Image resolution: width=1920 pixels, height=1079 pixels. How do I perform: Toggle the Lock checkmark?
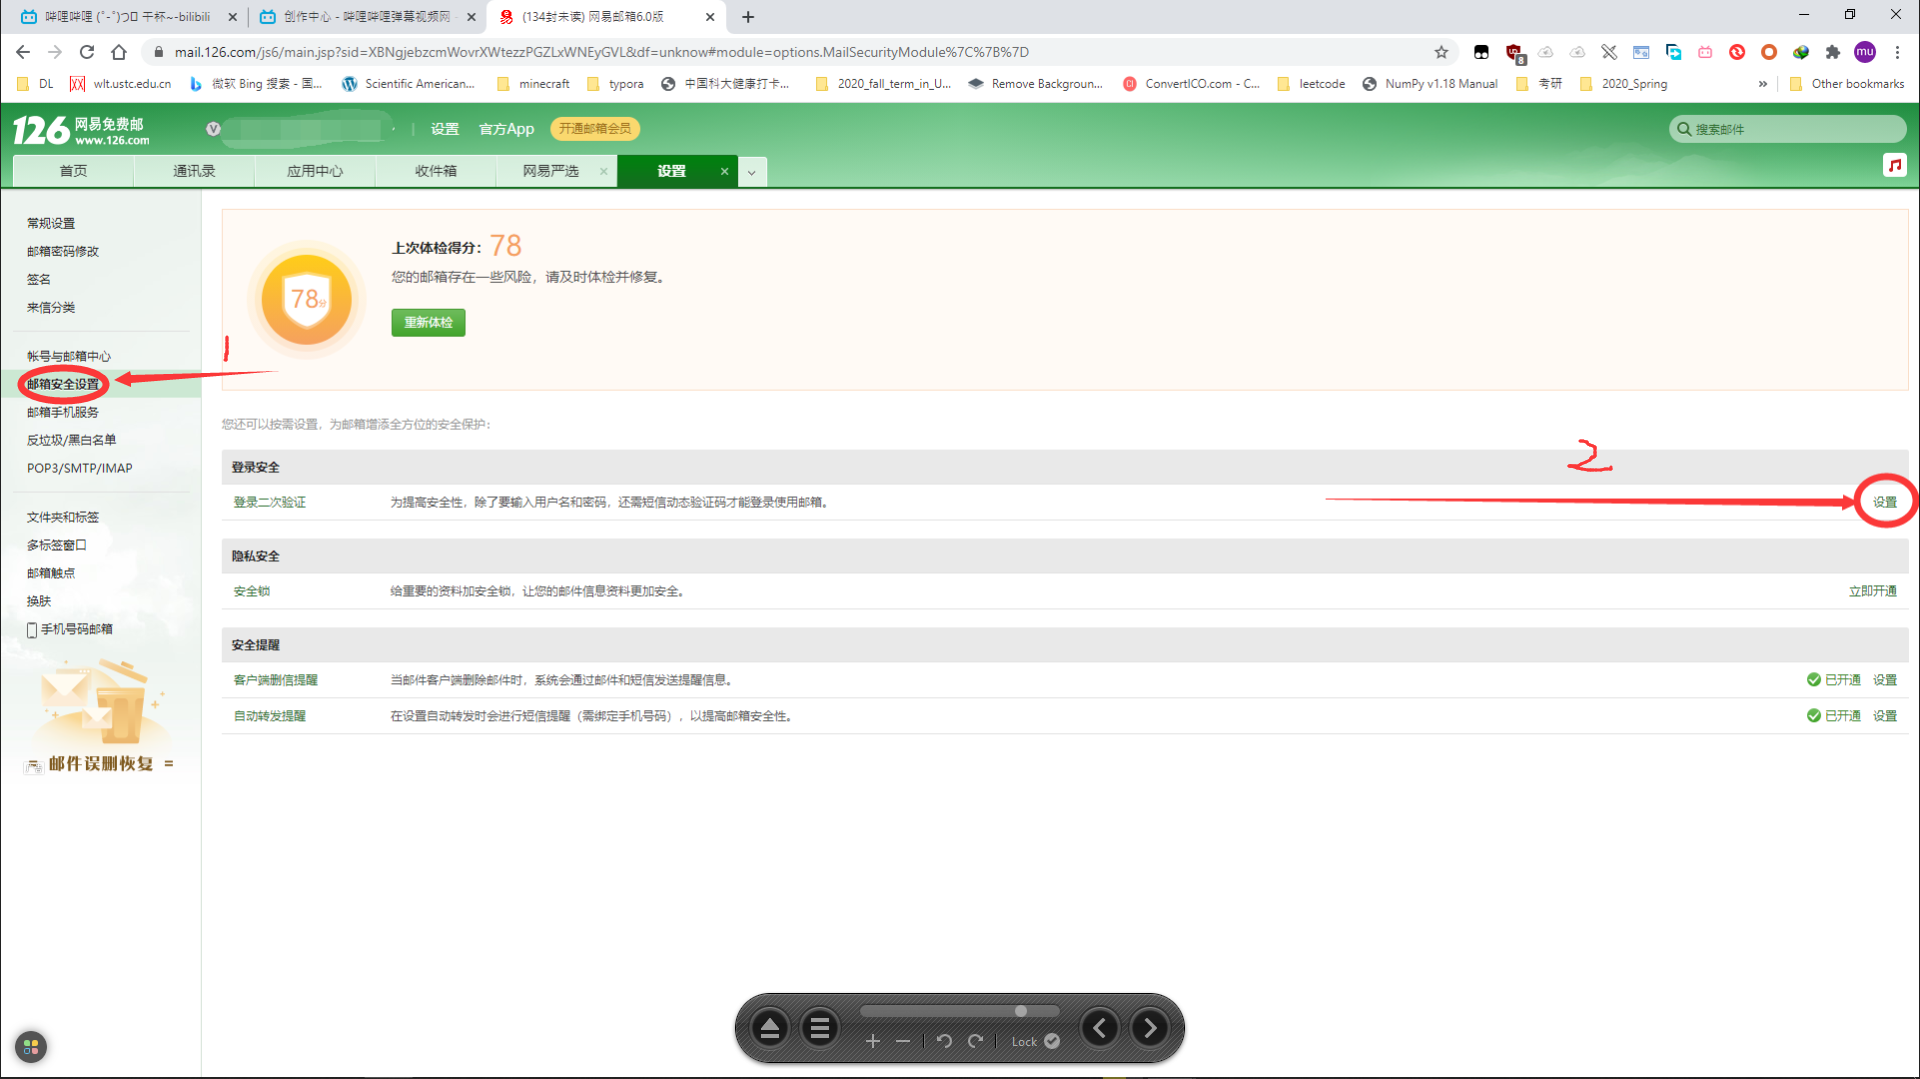pos(1051,1041)
